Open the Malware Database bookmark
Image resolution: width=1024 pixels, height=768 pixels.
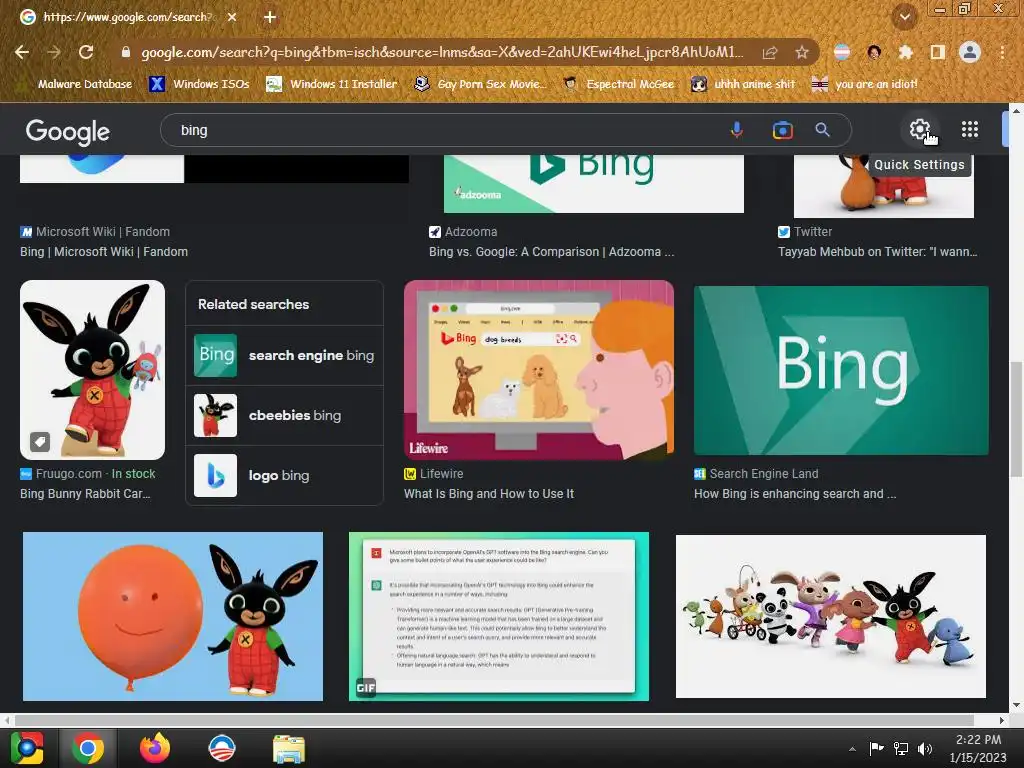pyautogui.click(x=75, y=84)
